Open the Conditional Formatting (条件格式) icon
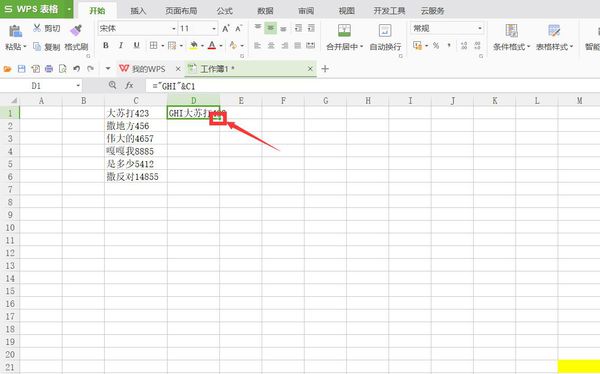This screenshot has width=600, height=374. (511, 30)
